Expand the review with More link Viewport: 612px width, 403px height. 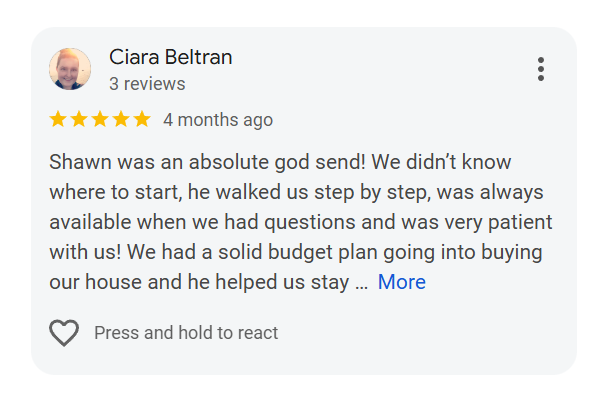click(401, 282)
